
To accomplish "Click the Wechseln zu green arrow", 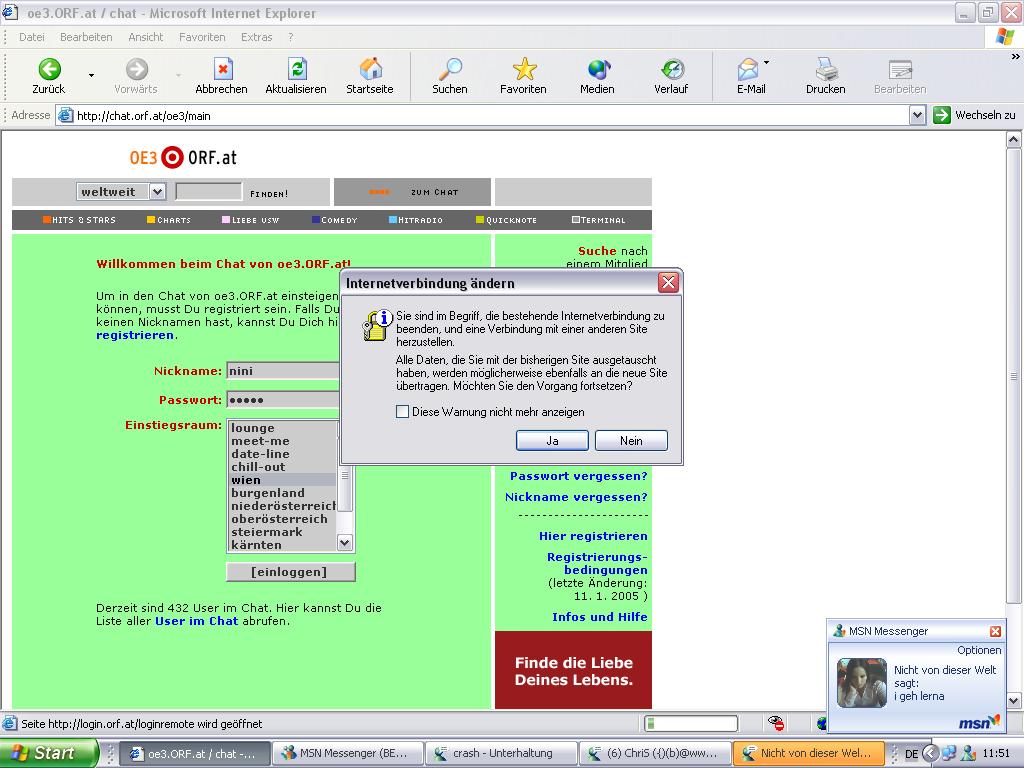I will click(x=941, y=116).
